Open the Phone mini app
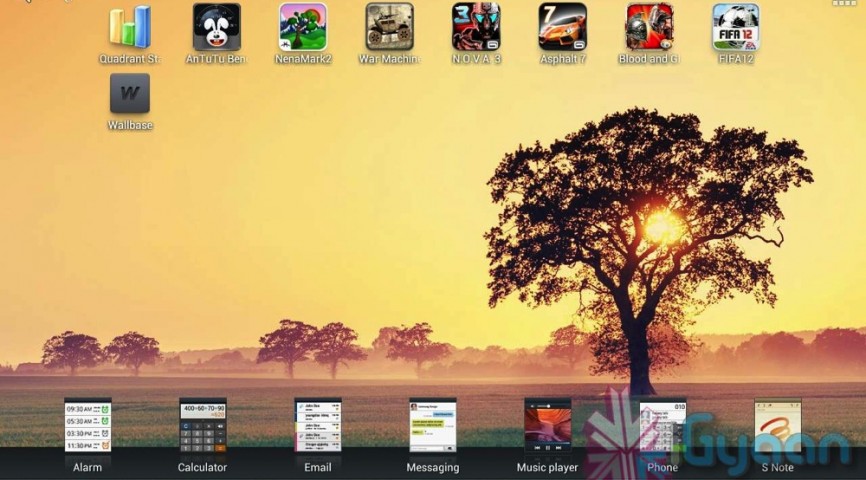This screenshot has height=480, width=866. click(x=662, y=424)
